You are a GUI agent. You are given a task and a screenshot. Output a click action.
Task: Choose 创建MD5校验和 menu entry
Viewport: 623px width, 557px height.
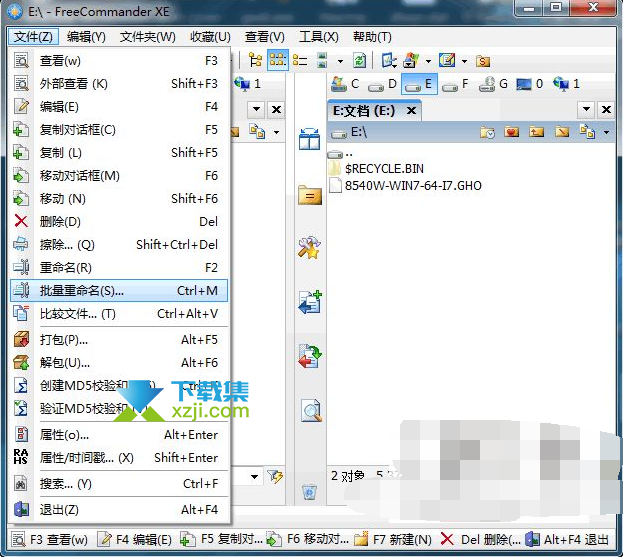point(119,386)
